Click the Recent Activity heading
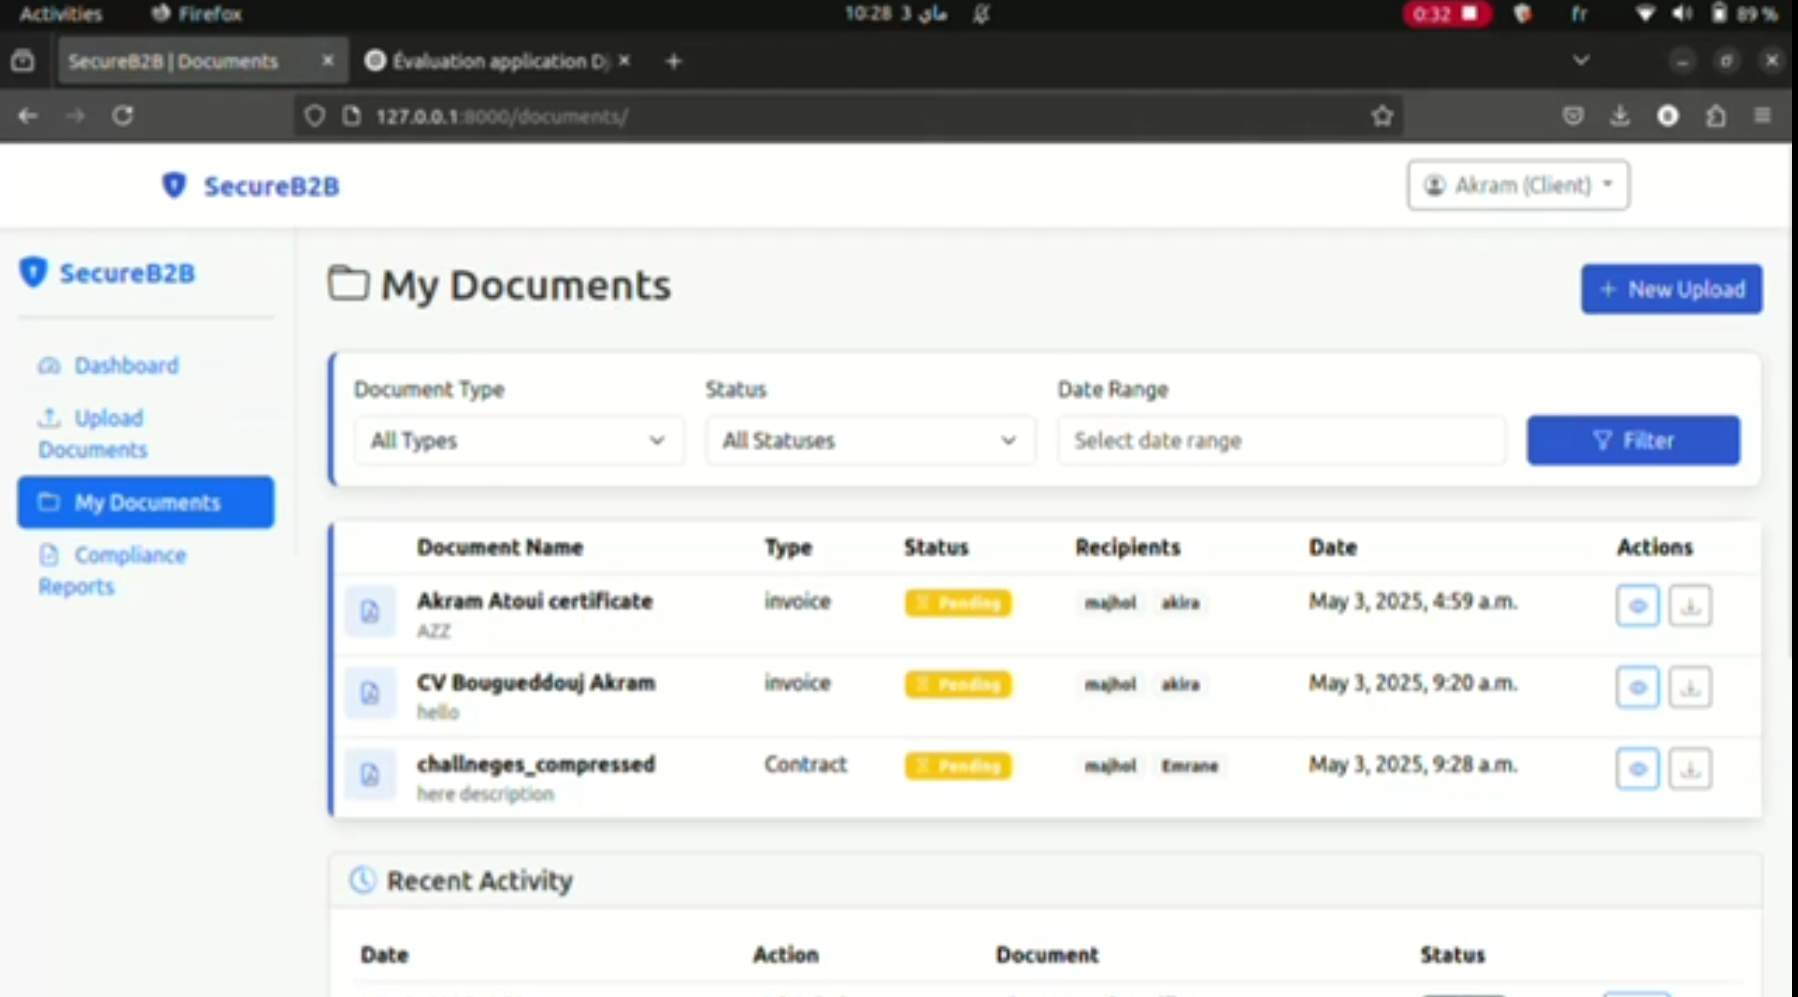 [480, 881]
